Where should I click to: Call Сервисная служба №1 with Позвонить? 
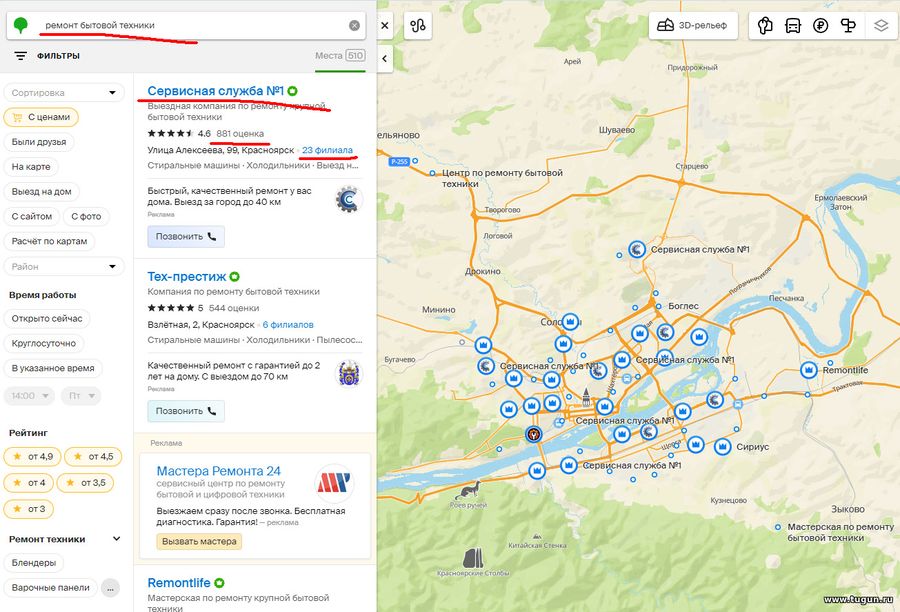pyautogui.click(x=186, y=237)
